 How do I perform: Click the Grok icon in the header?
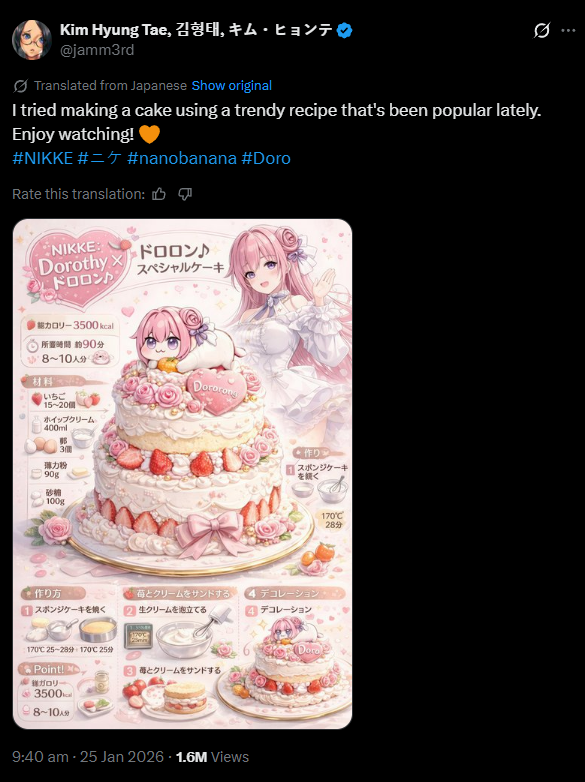542,30
